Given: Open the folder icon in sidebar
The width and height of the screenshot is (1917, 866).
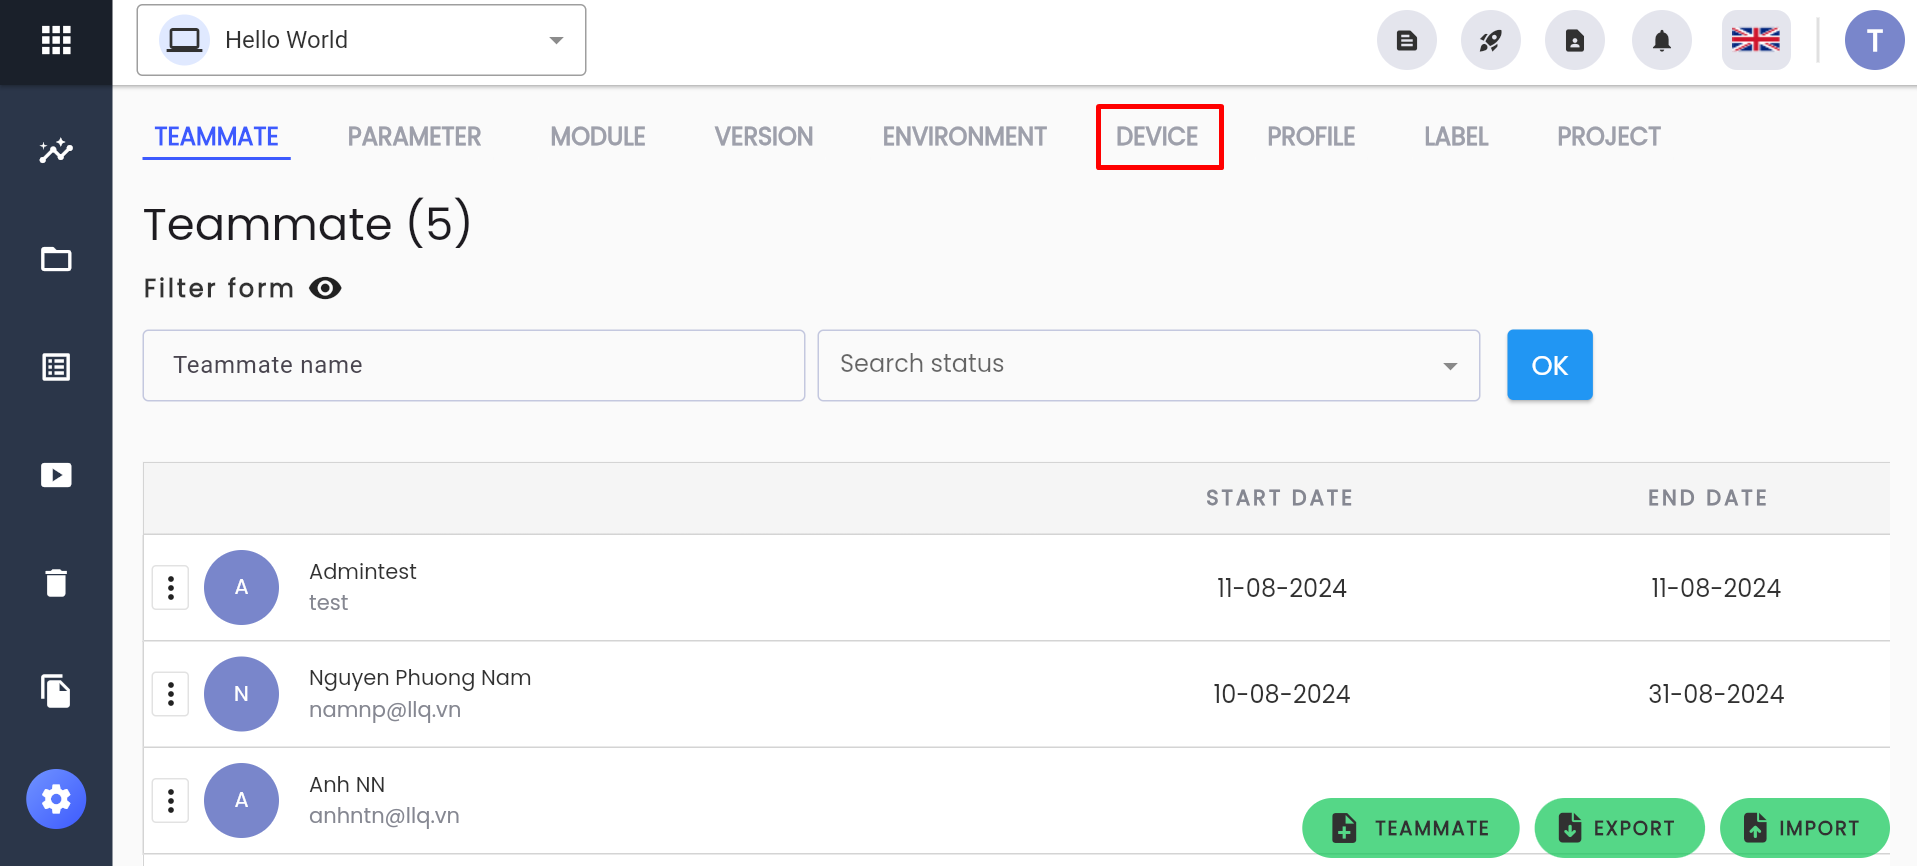Looking at the screenshot, I should coord(56,259).
